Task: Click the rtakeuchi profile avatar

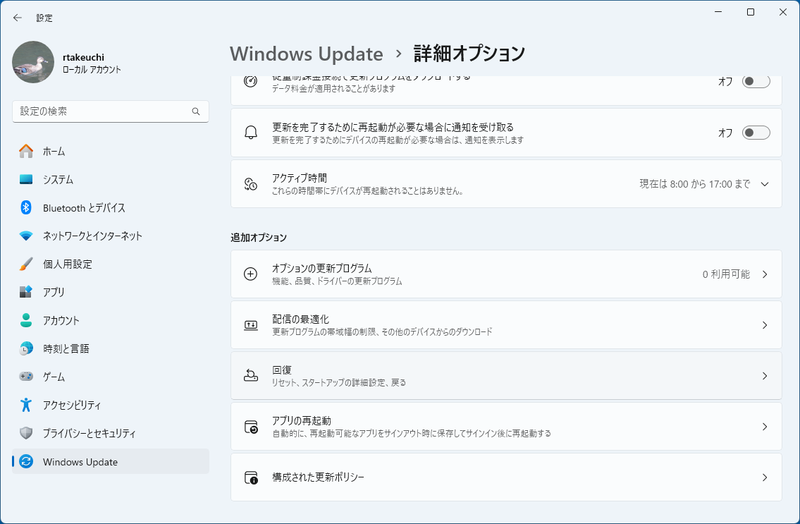Action: coord(33,62)
